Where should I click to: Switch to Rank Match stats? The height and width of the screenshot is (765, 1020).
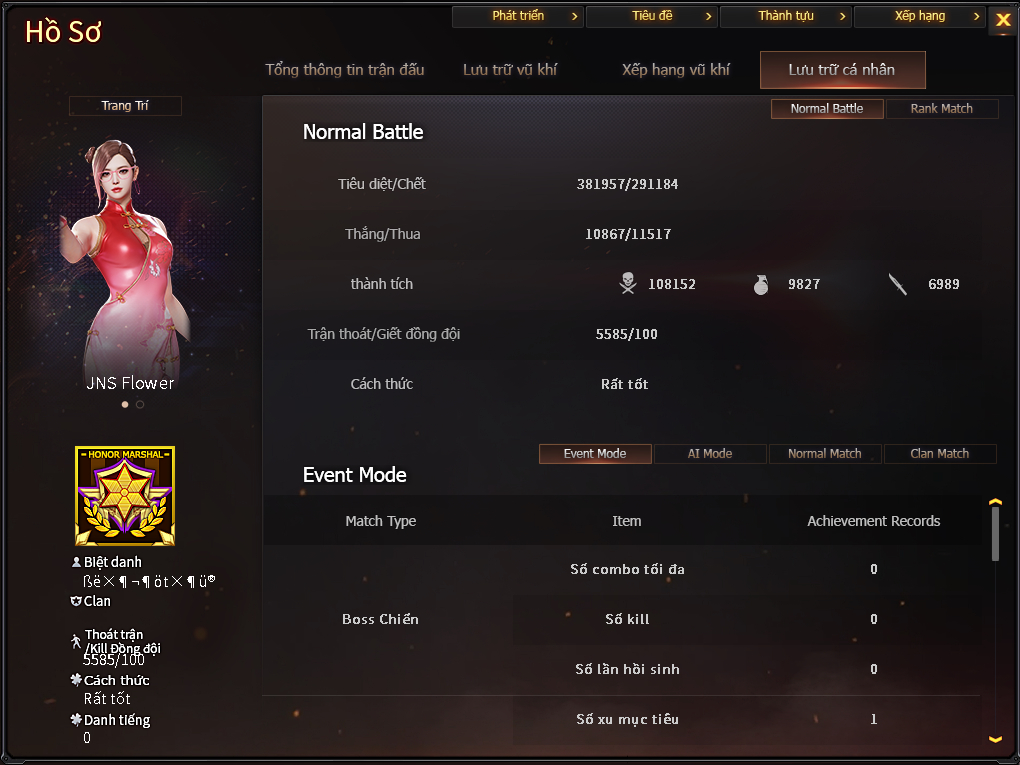[941, 109]
